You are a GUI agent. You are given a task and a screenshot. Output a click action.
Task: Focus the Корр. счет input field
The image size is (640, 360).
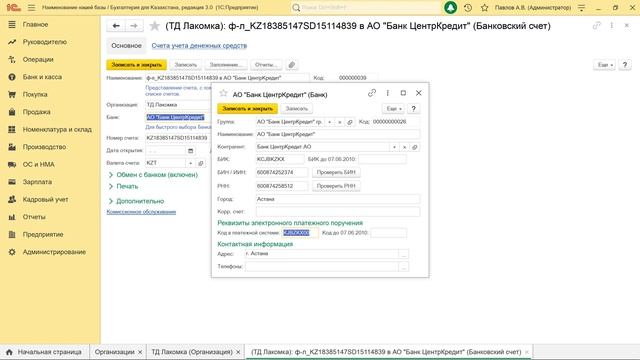coord(338,211)
